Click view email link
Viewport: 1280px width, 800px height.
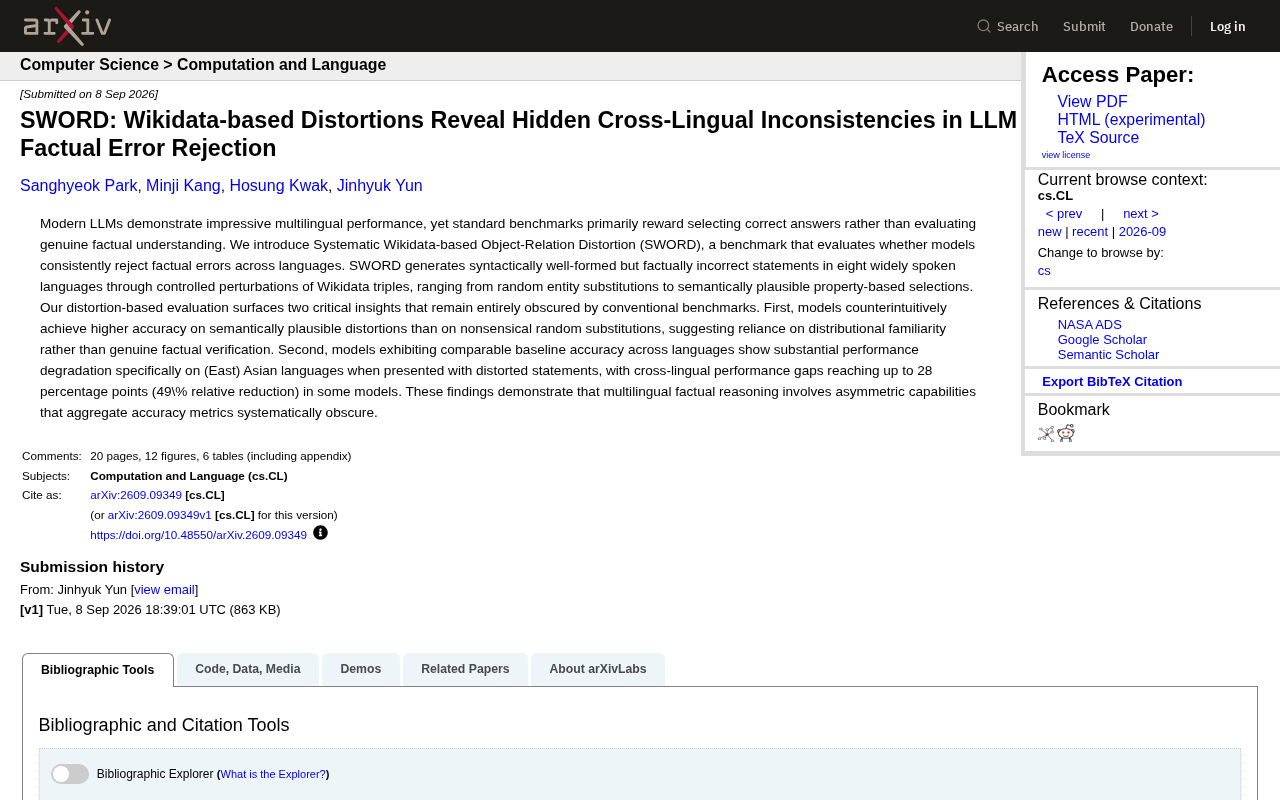tap(164, 590)
